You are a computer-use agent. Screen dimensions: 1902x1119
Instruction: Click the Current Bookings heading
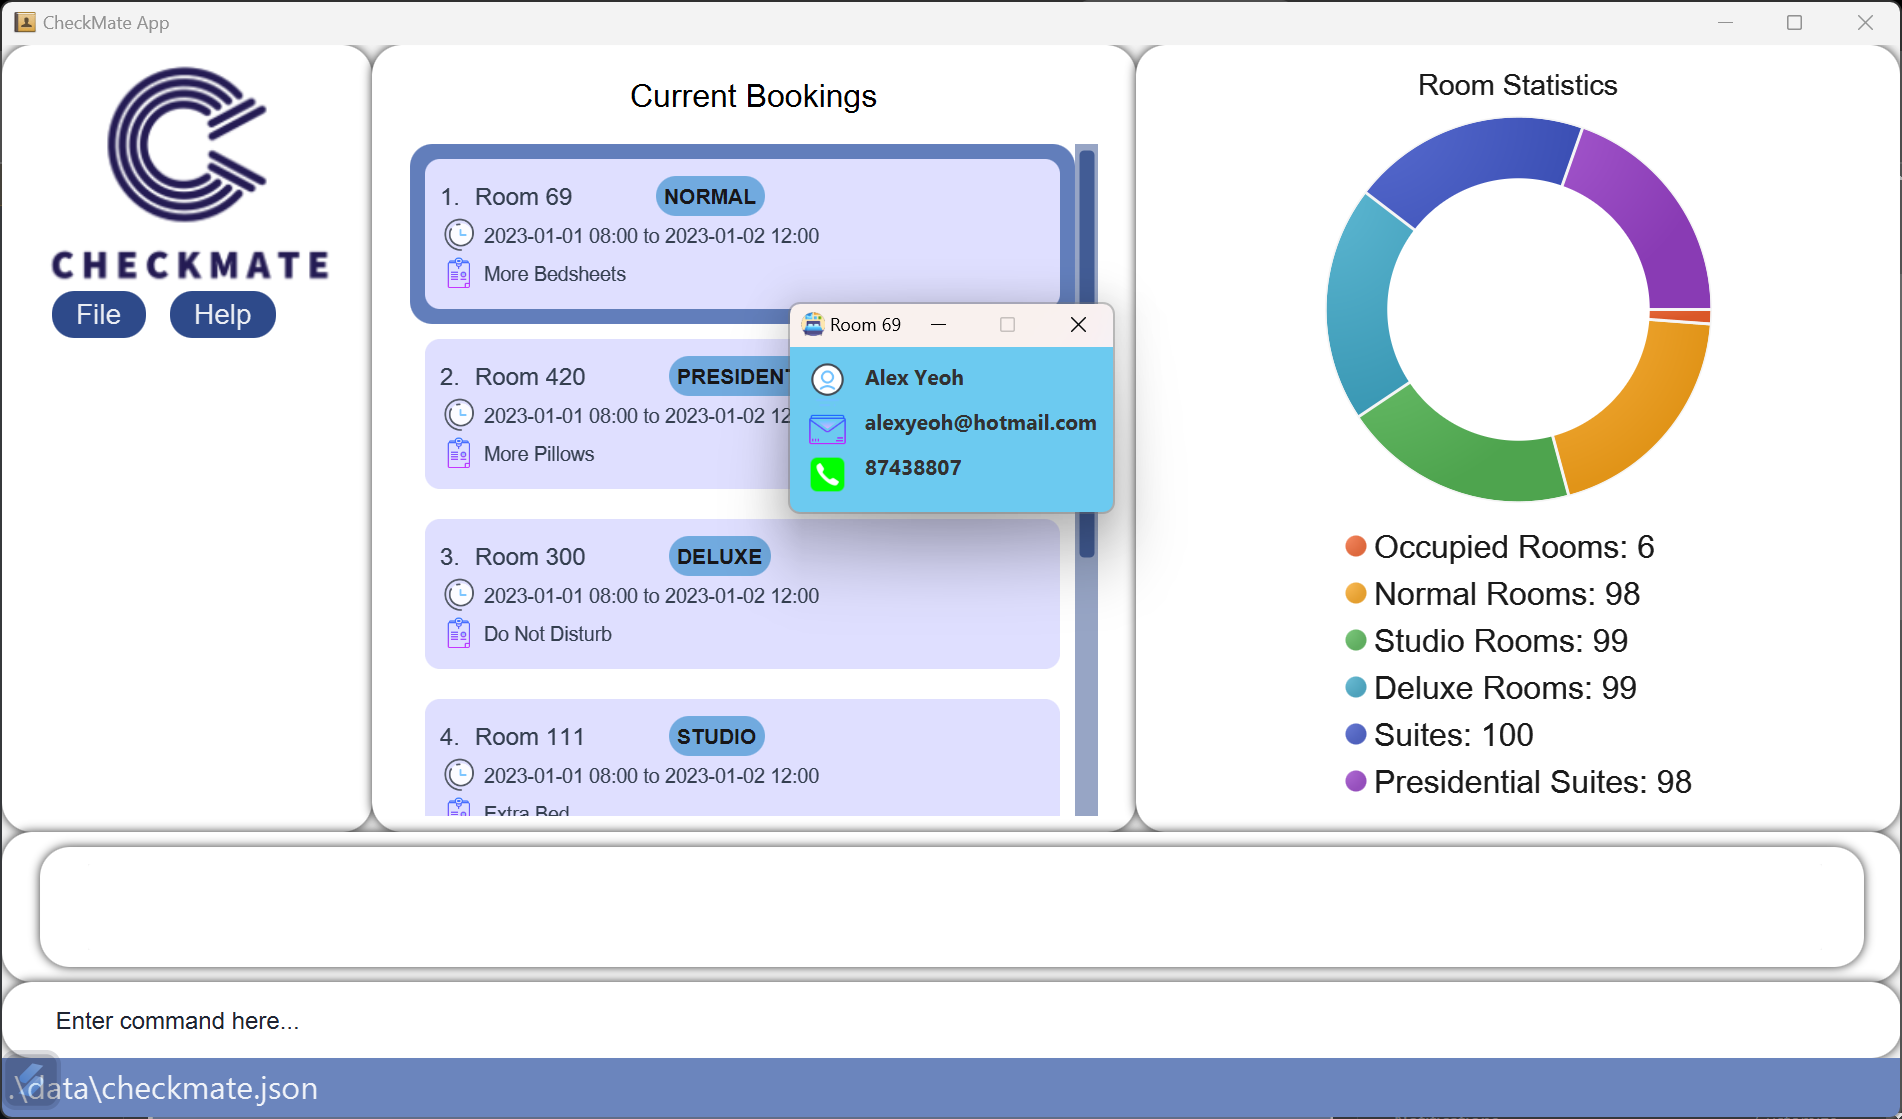click(753, 96)
